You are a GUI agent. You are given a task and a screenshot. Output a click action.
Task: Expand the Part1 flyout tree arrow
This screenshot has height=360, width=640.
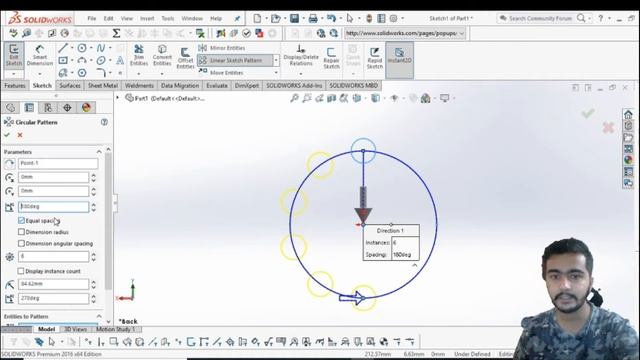(118, 98)
